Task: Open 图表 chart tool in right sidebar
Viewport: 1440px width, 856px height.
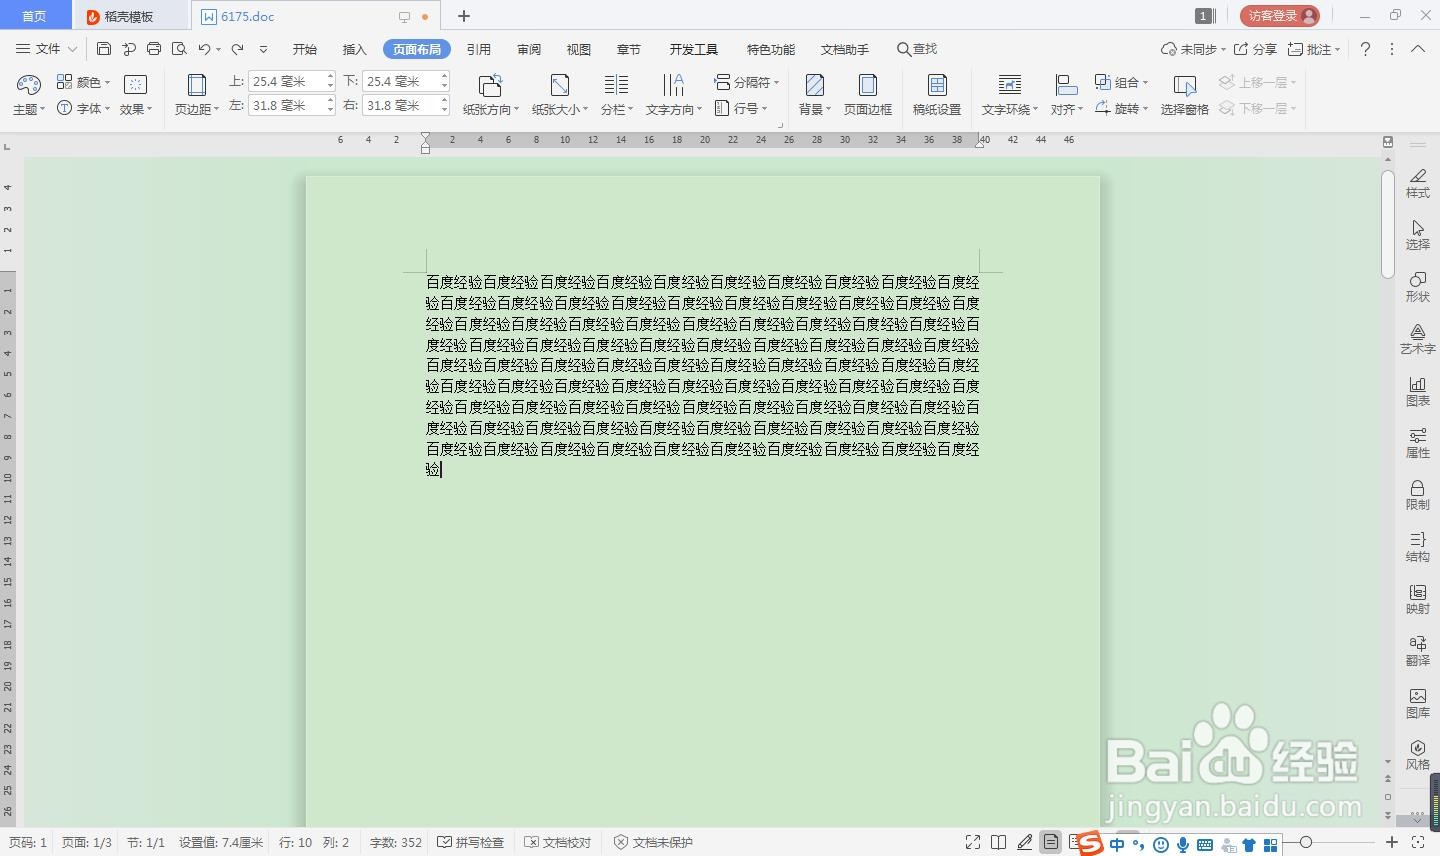Action: click(1418, 391)
